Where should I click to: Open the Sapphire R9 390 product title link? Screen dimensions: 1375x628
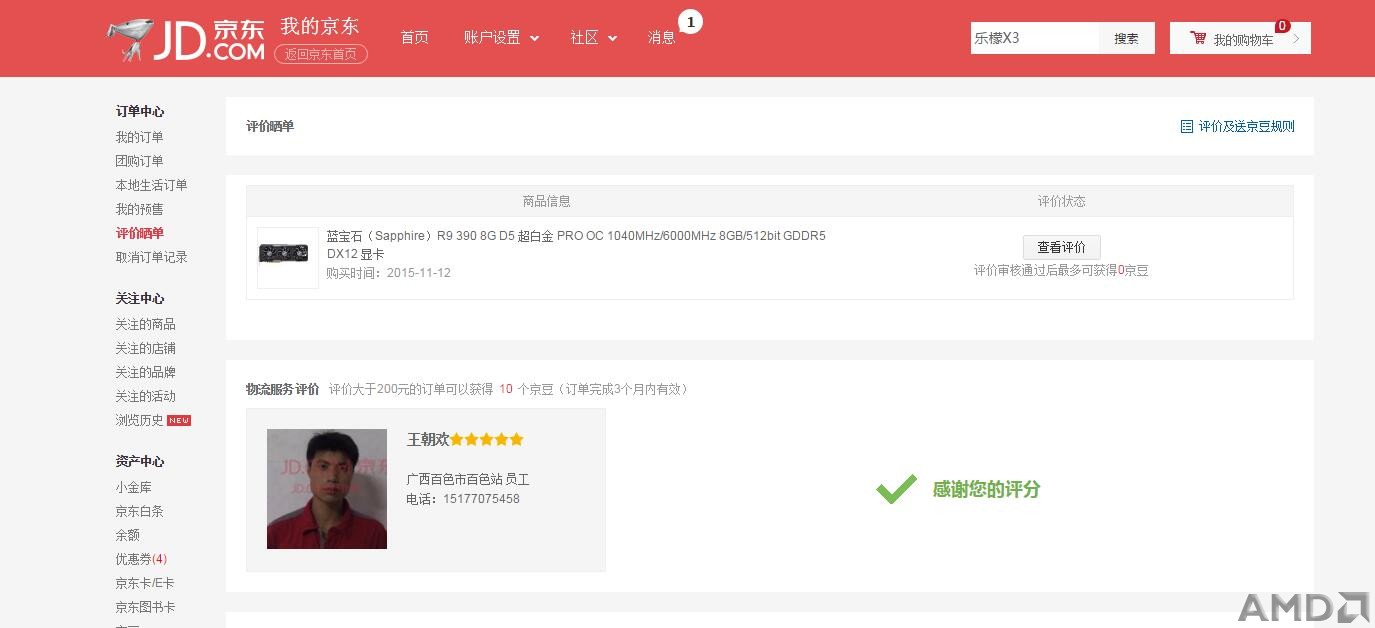click(x=576, y=245)
